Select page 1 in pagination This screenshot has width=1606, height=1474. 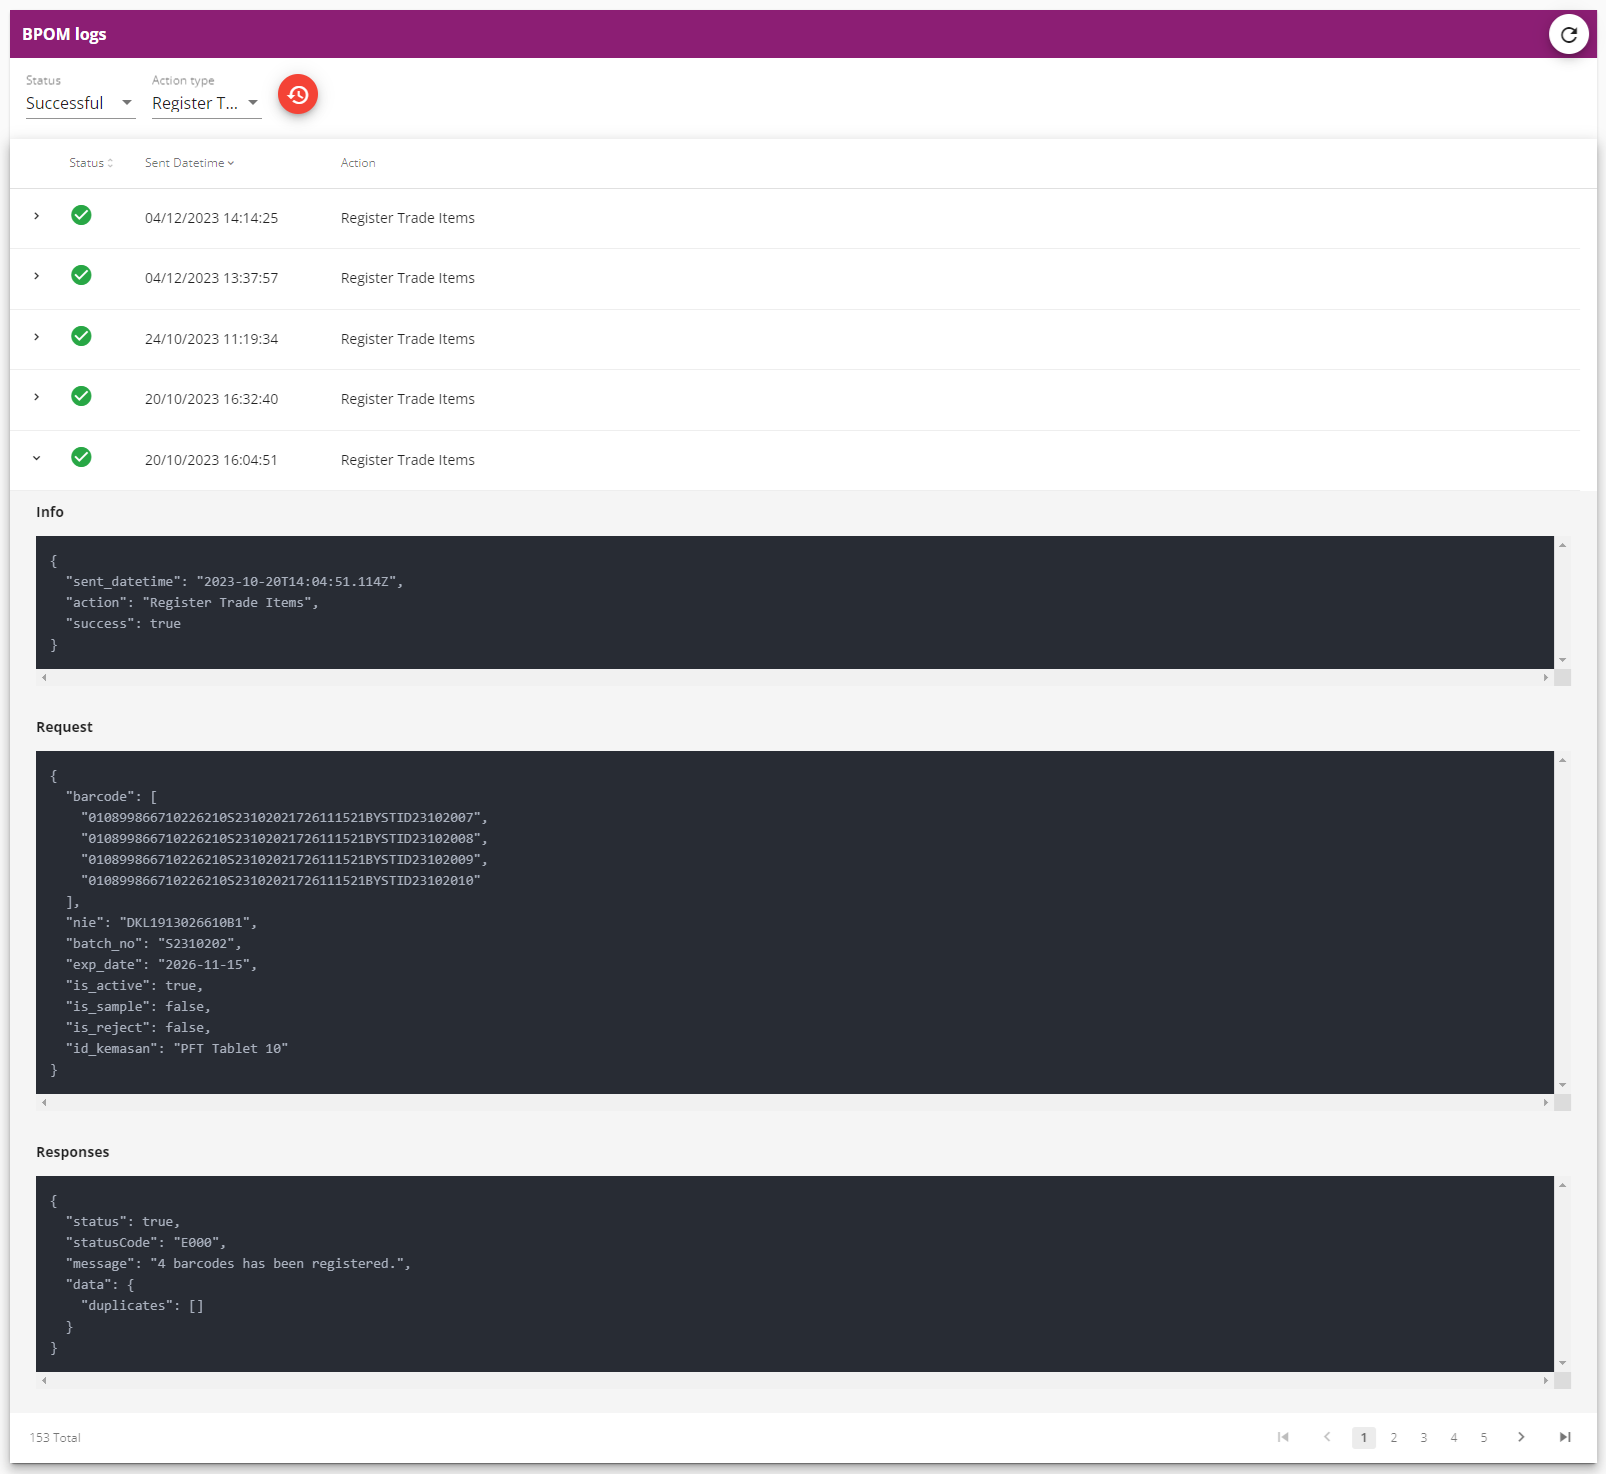[x=1364, y=1438]
